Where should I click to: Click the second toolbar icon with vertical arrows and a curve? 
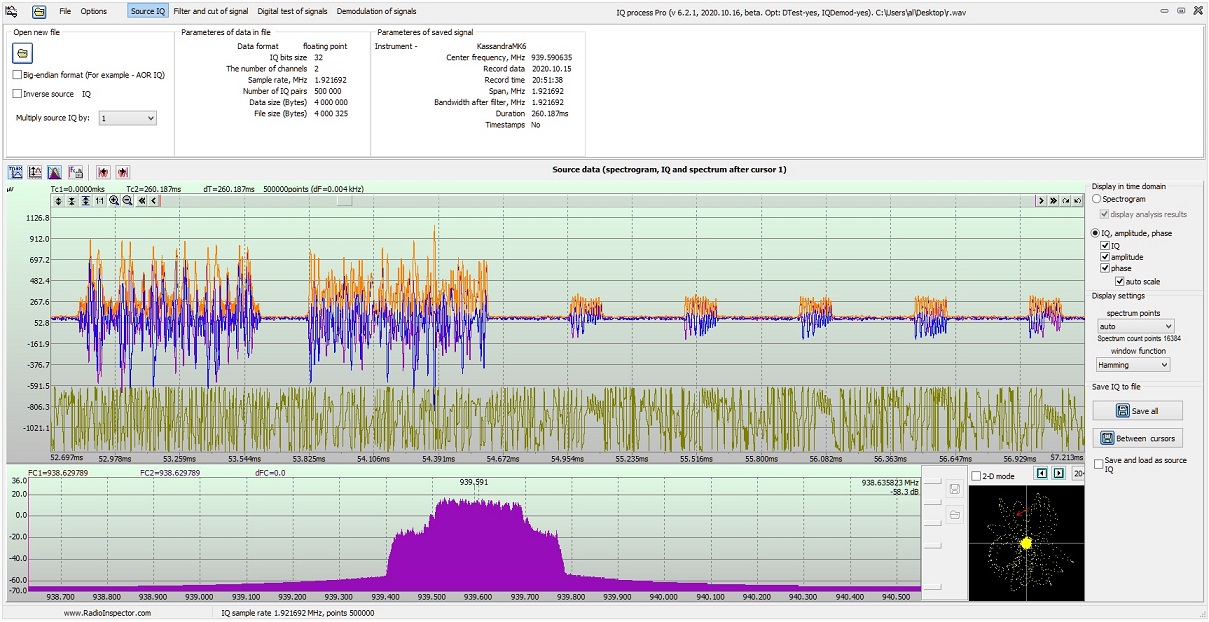tap(35, 172)
